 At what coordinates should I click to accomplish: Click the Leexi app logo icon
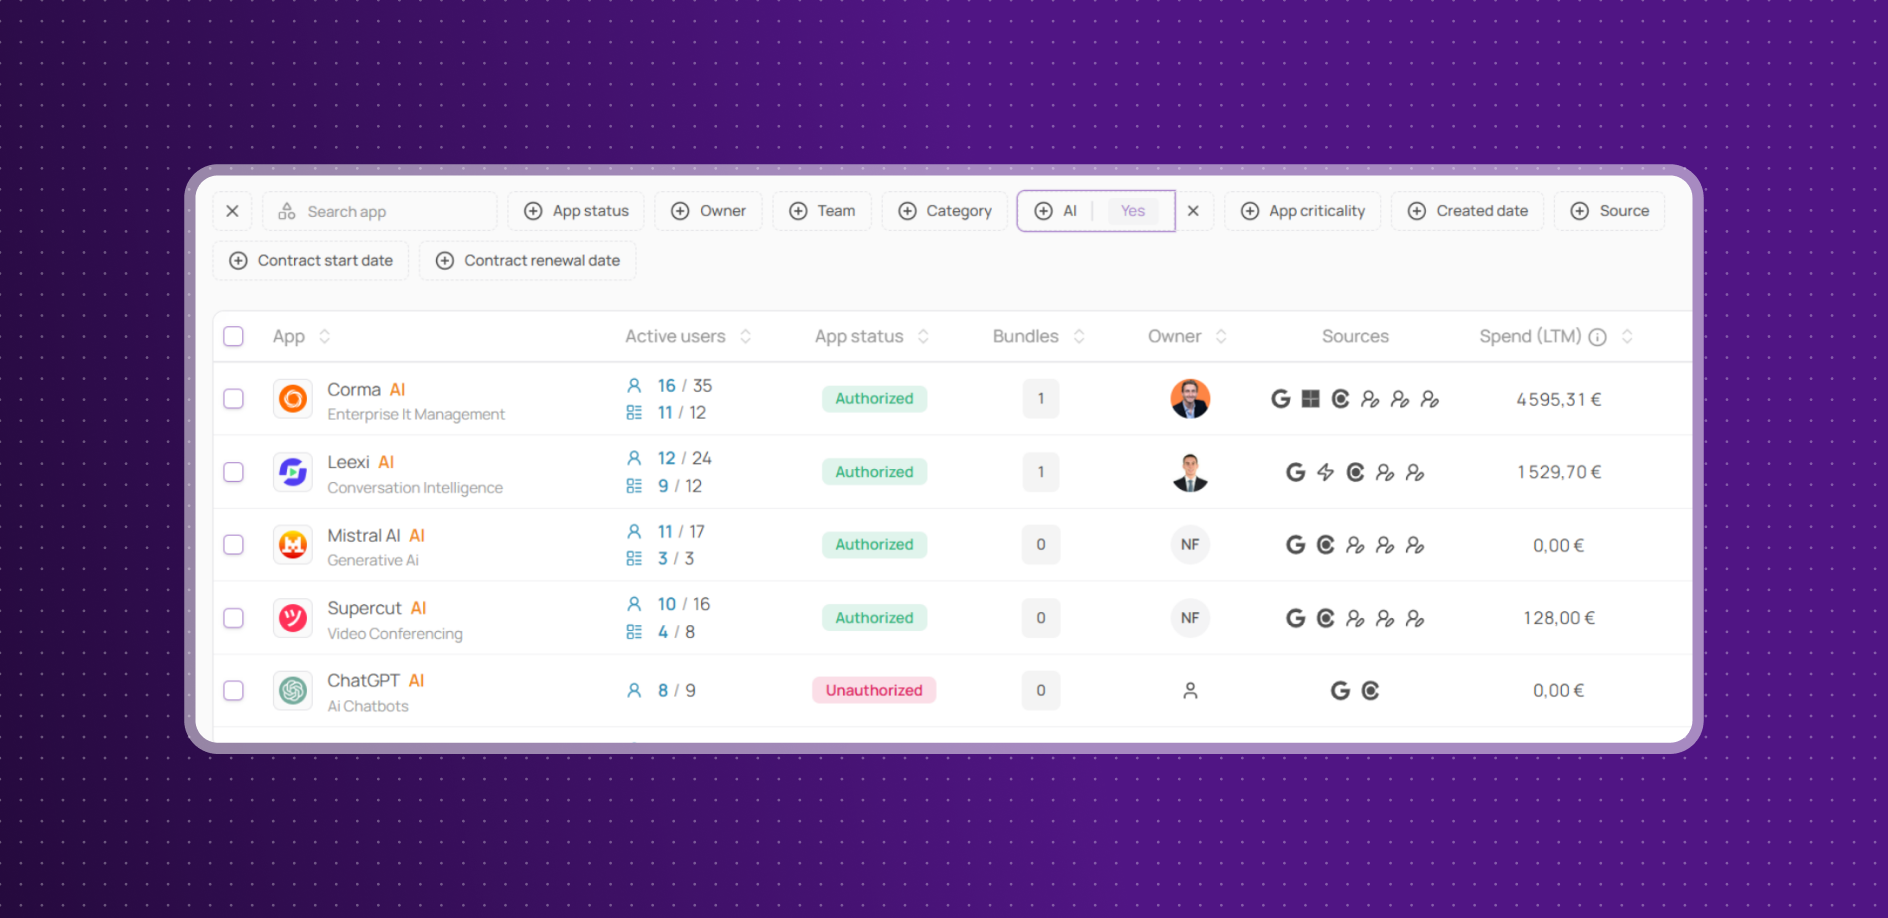(293, 472)
